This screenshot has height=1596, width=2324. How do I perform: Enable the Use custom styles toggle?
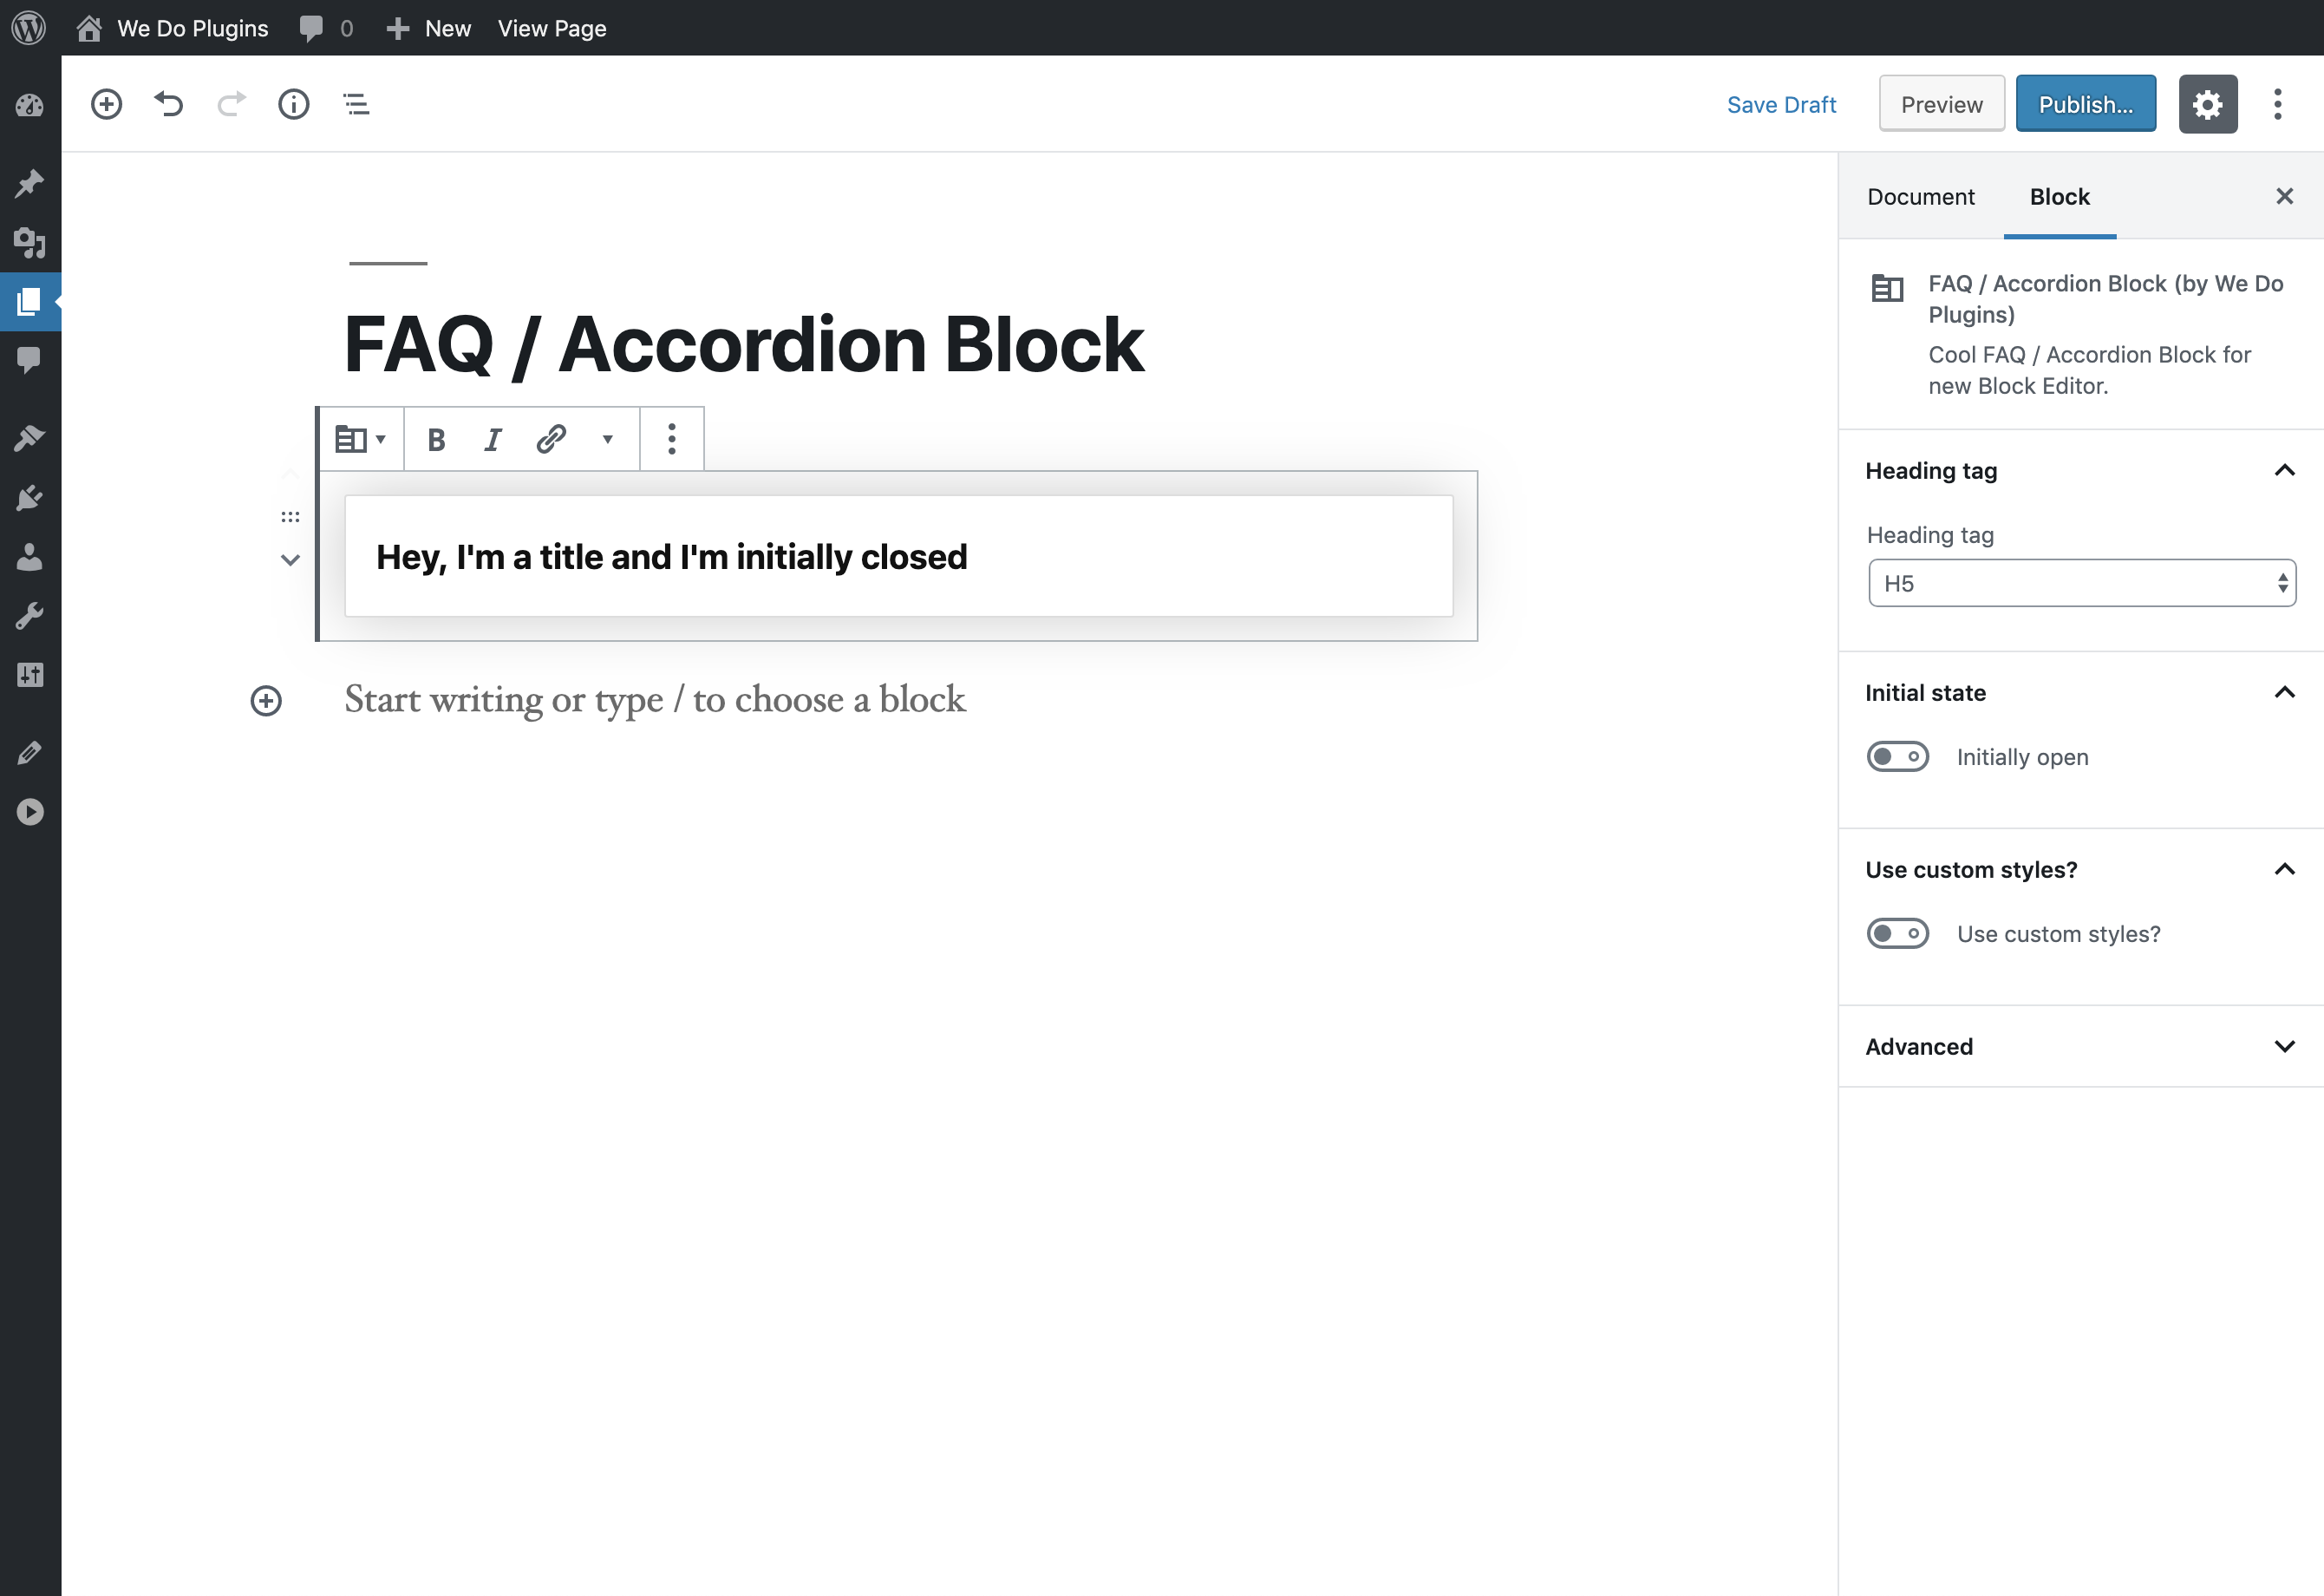[x=1897, y=934]
